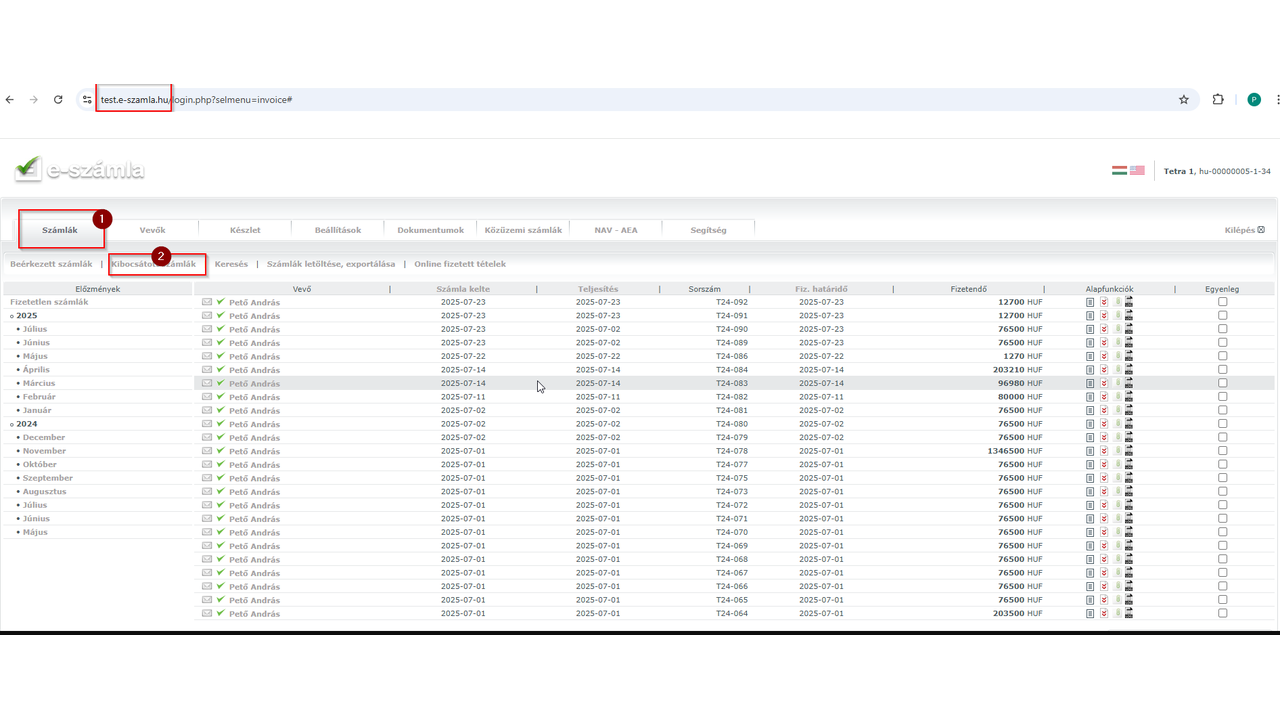Open the Beállítások tab
This screenshot has width=1280, height=720.
click(338, 230)
